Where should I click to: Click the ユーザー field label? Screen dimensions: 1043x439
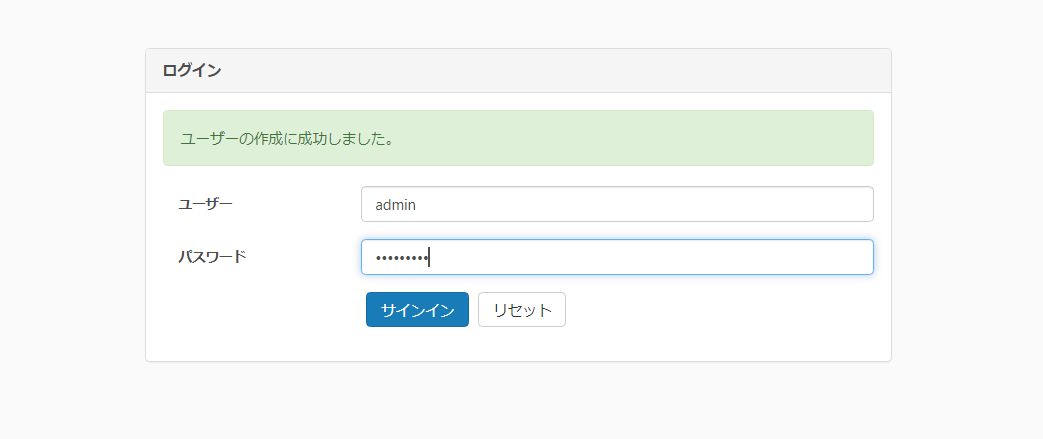[205, 204]
